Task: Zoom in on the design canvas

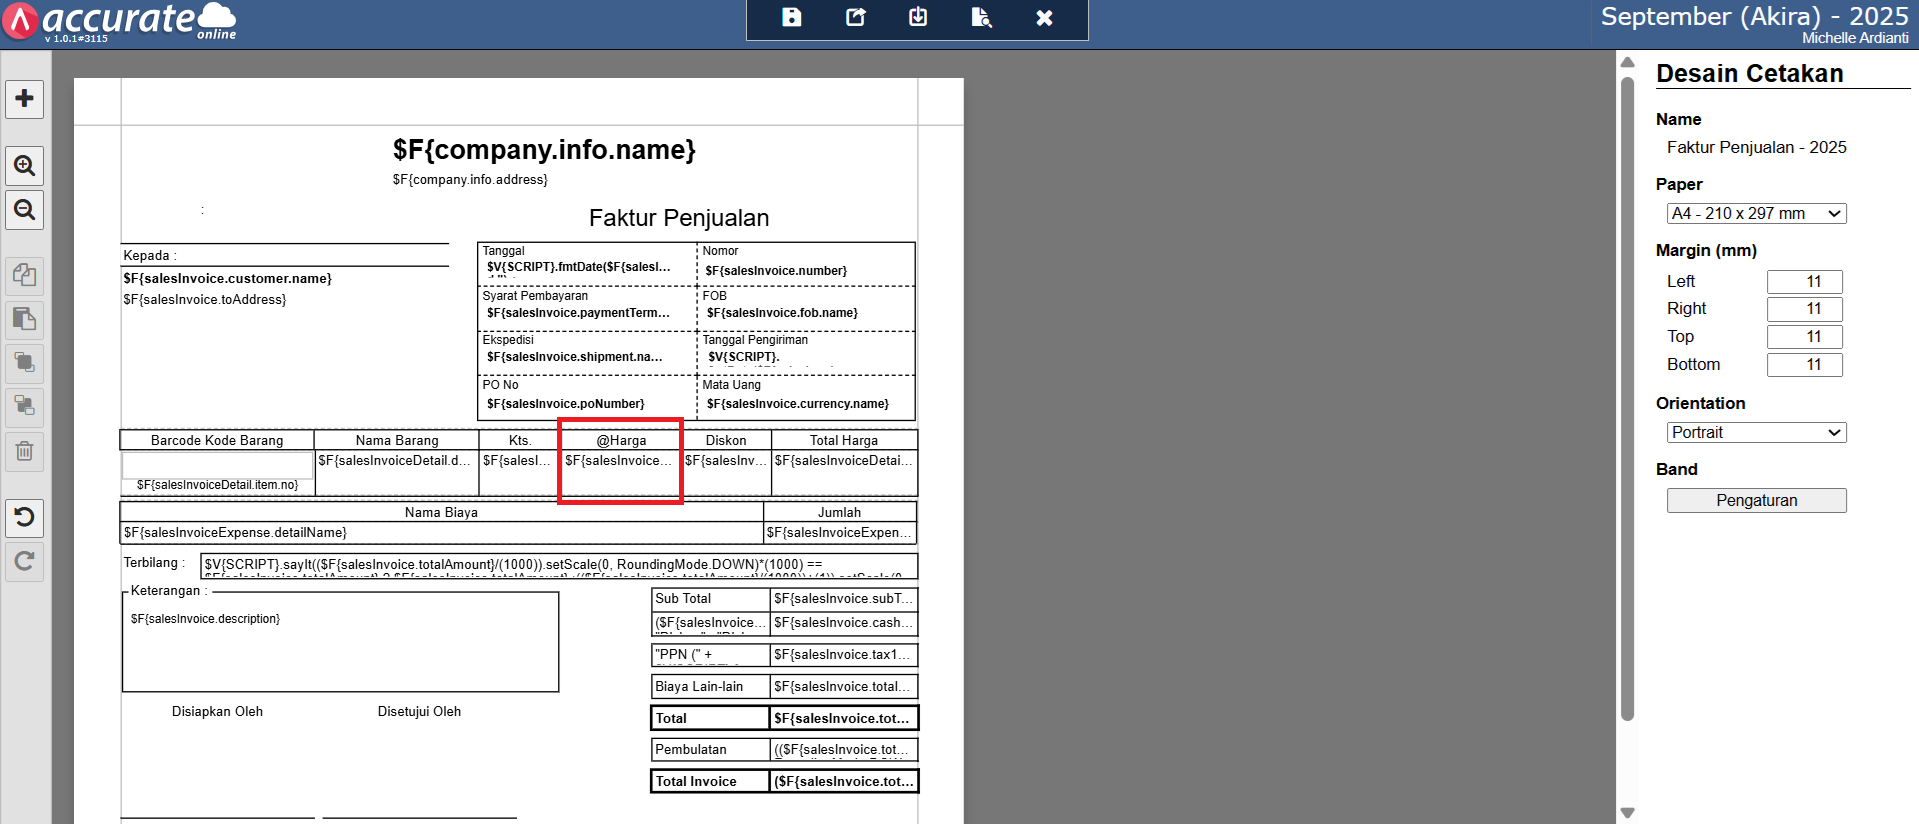Action: [25, 165]
